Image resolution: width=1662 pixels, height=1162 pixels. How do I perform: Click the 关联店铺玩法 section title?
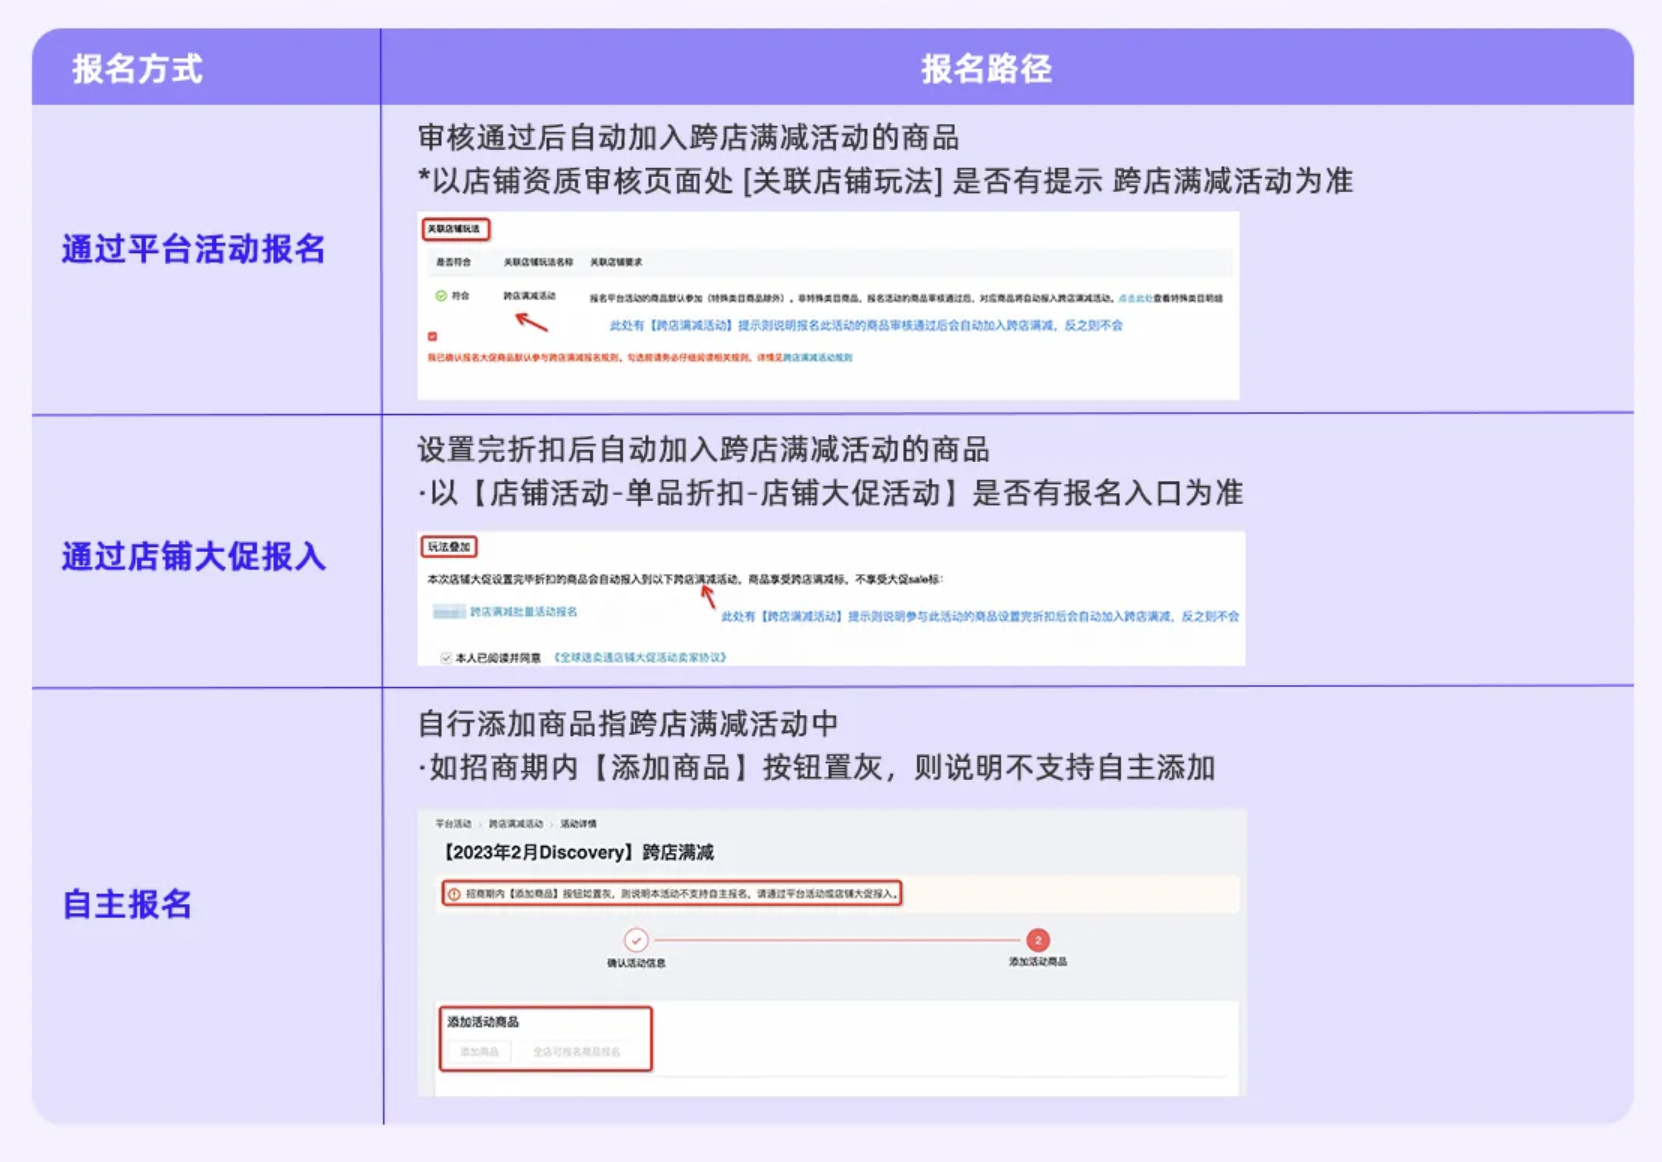pyautogui.click(x=455, y=229)
